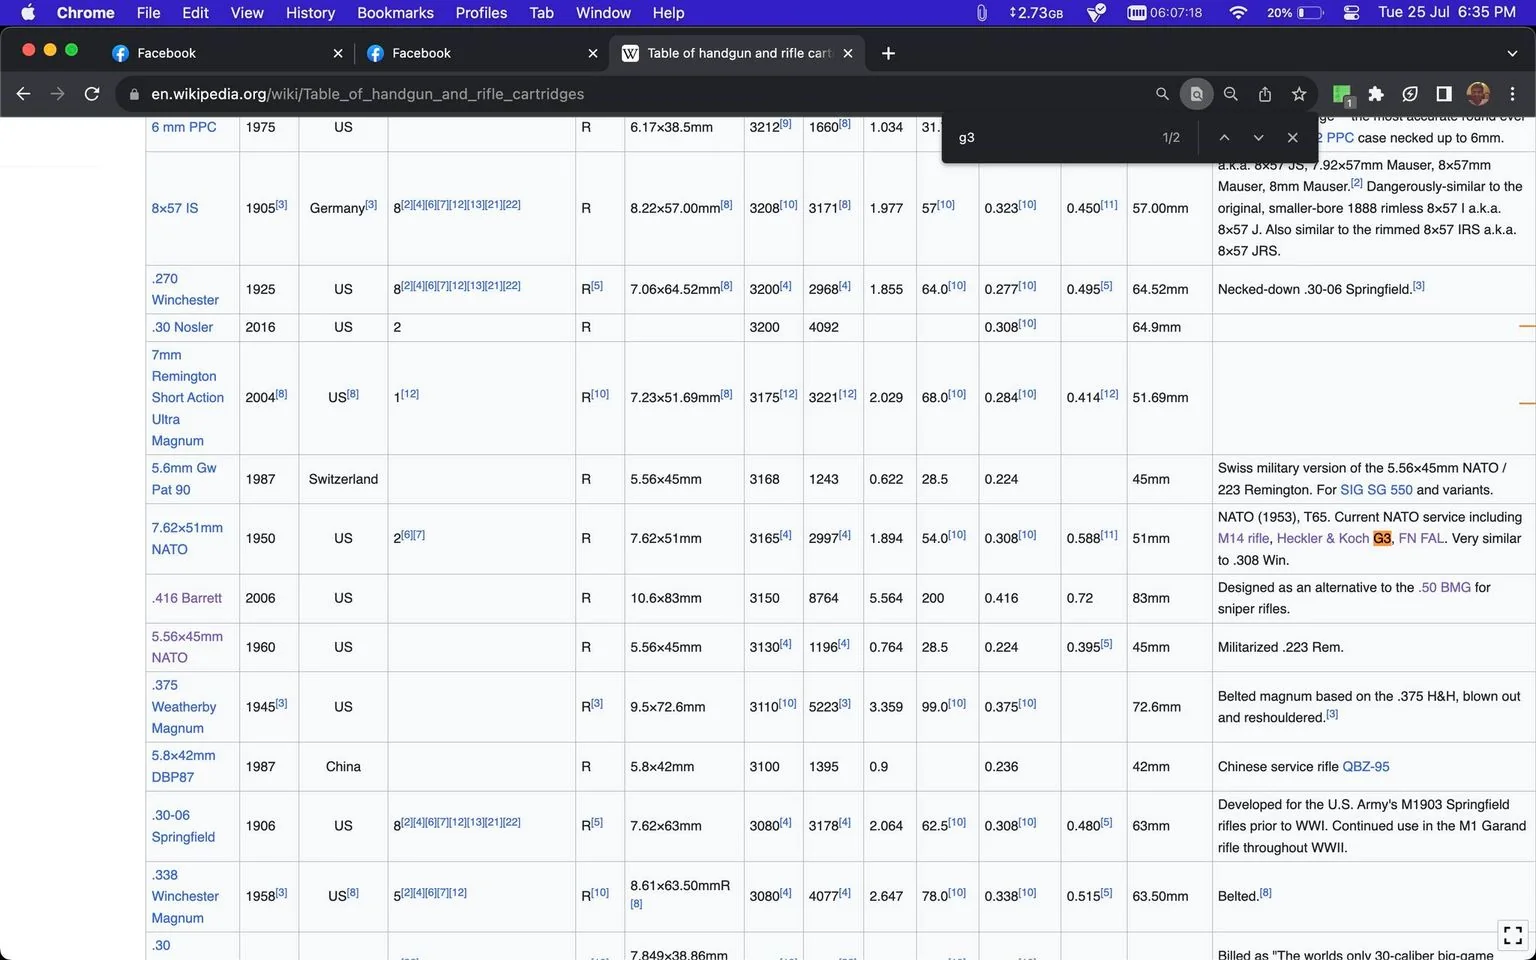Follow the M14 rifle link
Image resolution: width=1536 pixels, height=960 pixels.
pos(1243,538)
